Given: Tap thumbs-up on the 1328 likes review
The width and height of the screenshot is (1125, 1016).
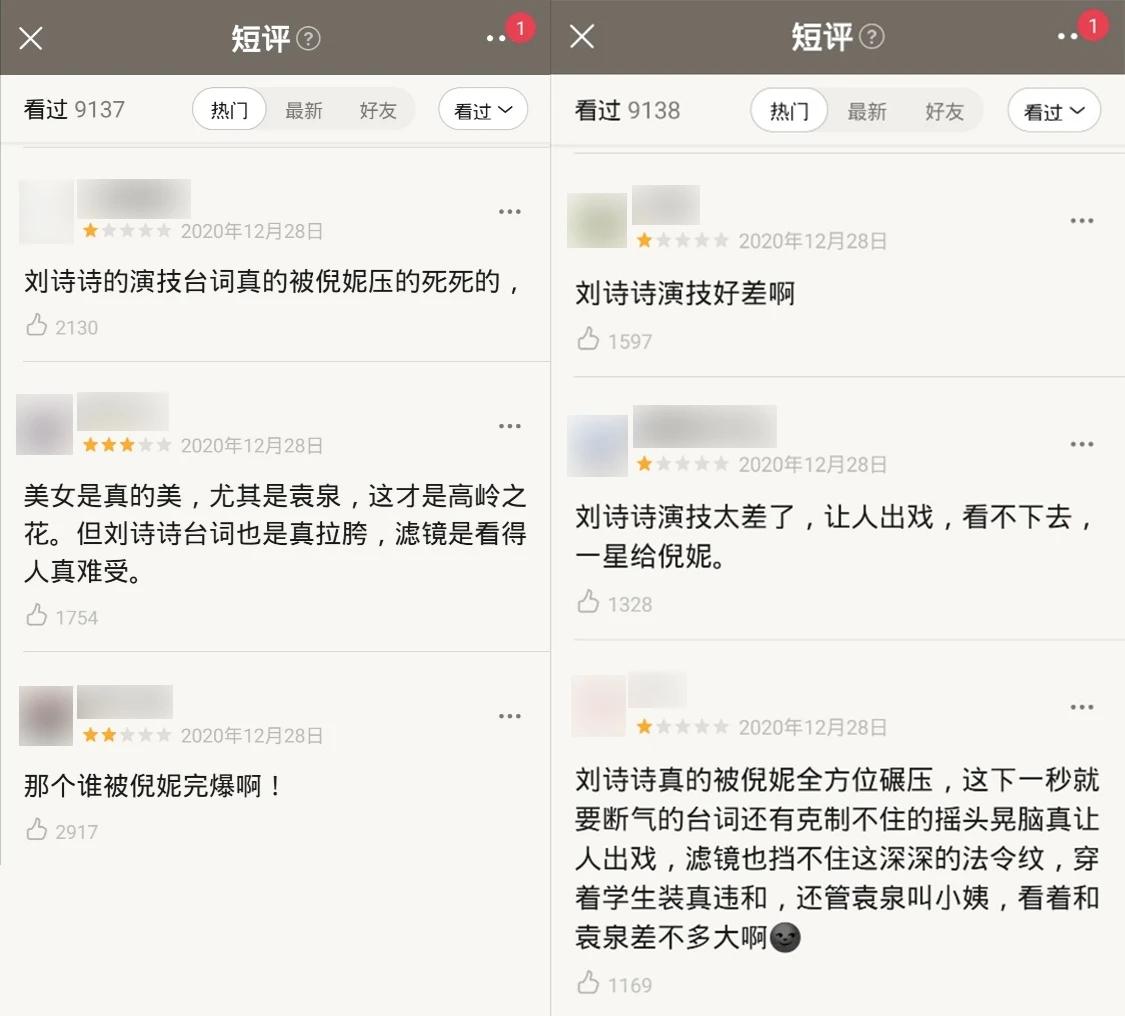Looking at the screenshot, I should [x=588, y=603].
